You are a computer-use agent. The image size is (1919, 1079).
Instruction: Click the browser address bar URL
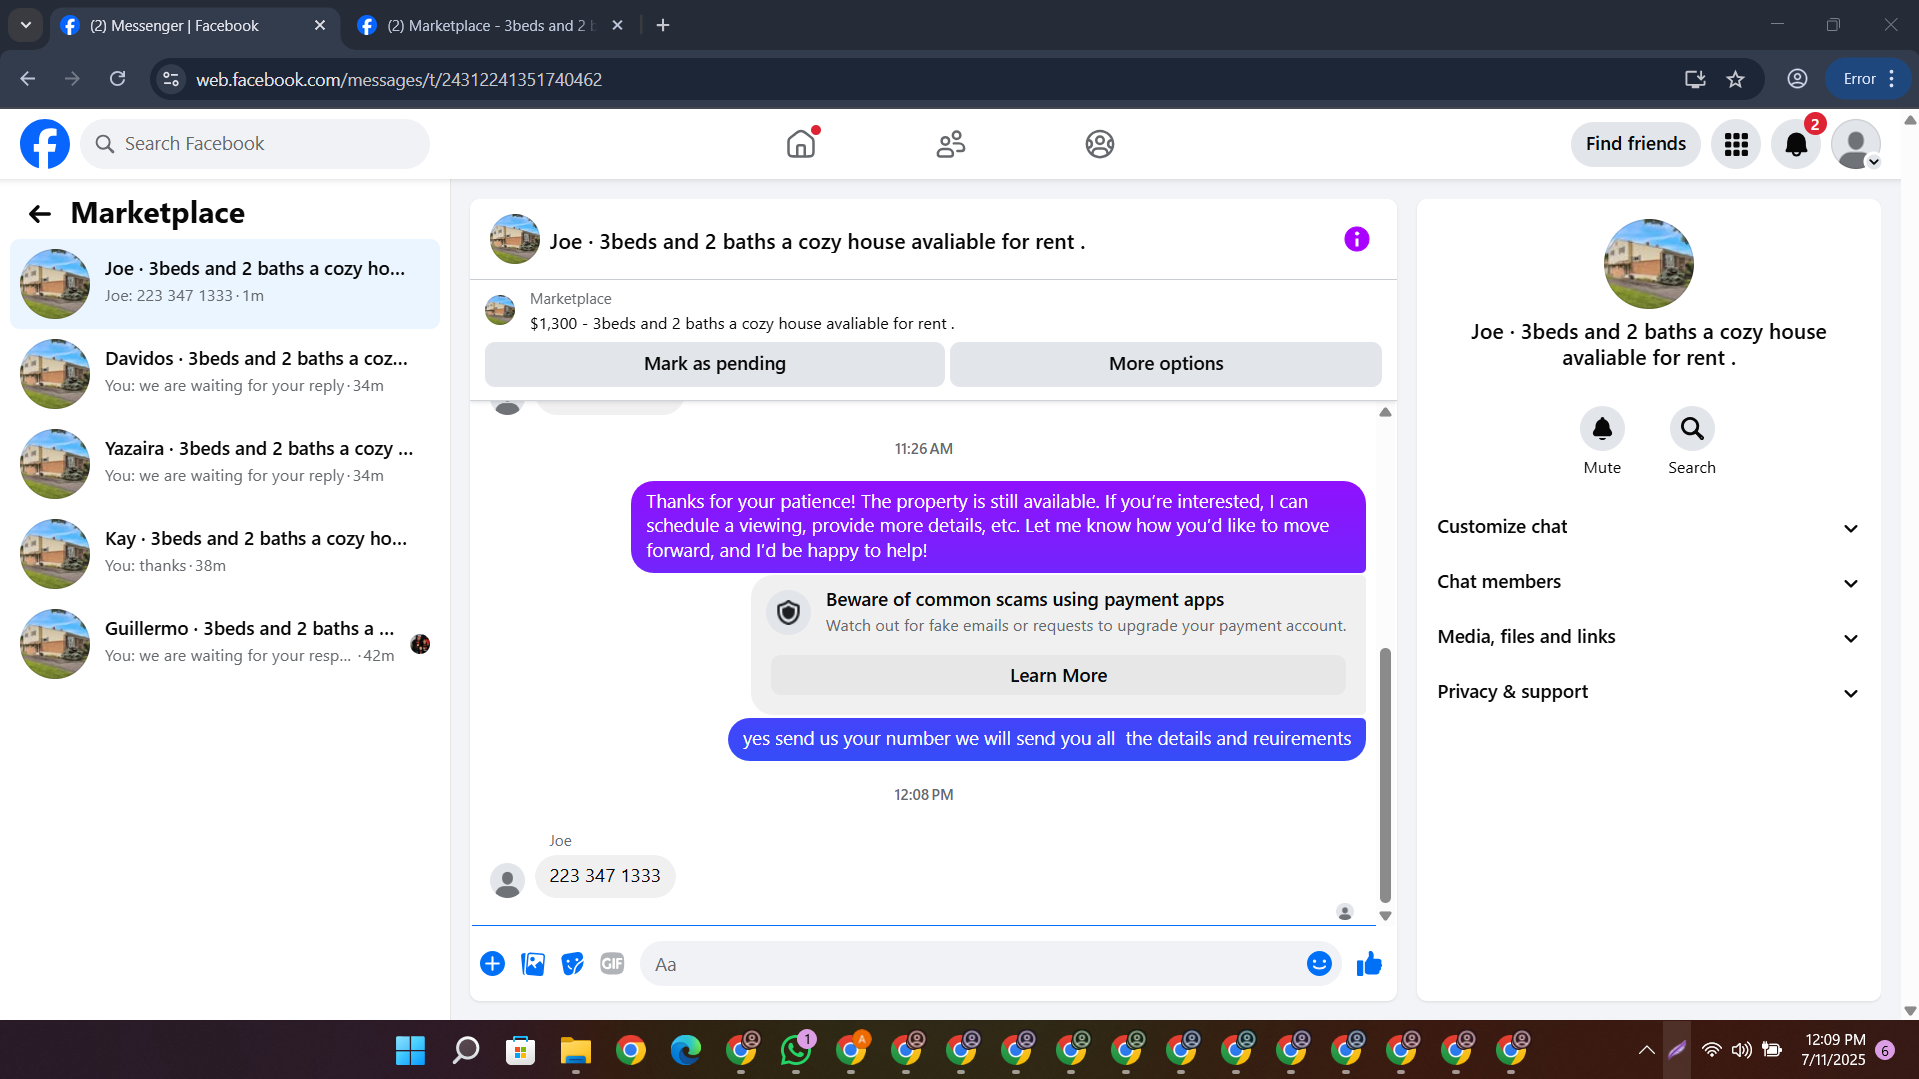pos(399,79)
